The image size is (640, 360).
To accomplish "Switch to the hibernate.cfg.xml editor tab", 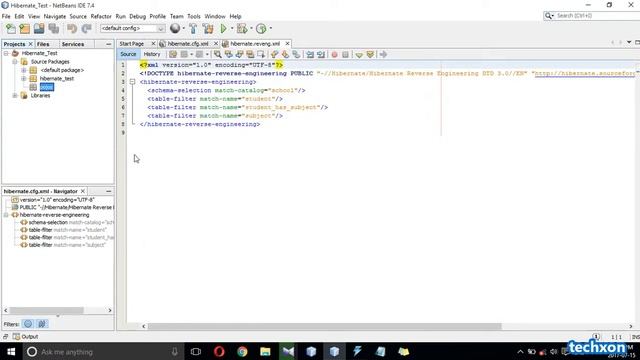I will 188,44.
